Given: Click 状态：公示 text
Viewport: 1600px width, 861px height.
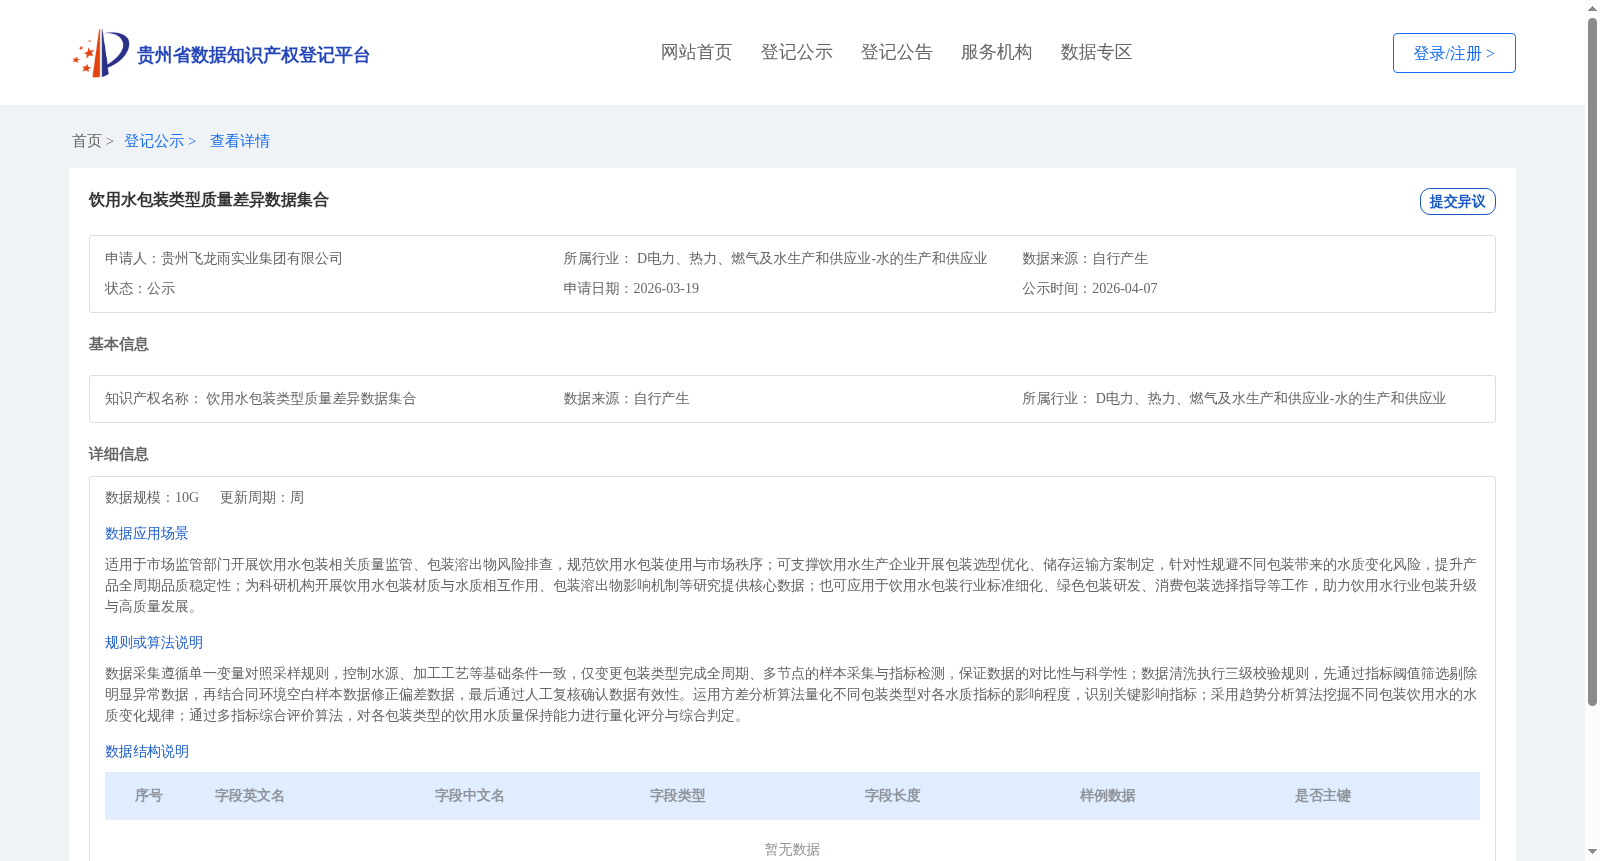Looking at the screenshot, I should point(140,288).
